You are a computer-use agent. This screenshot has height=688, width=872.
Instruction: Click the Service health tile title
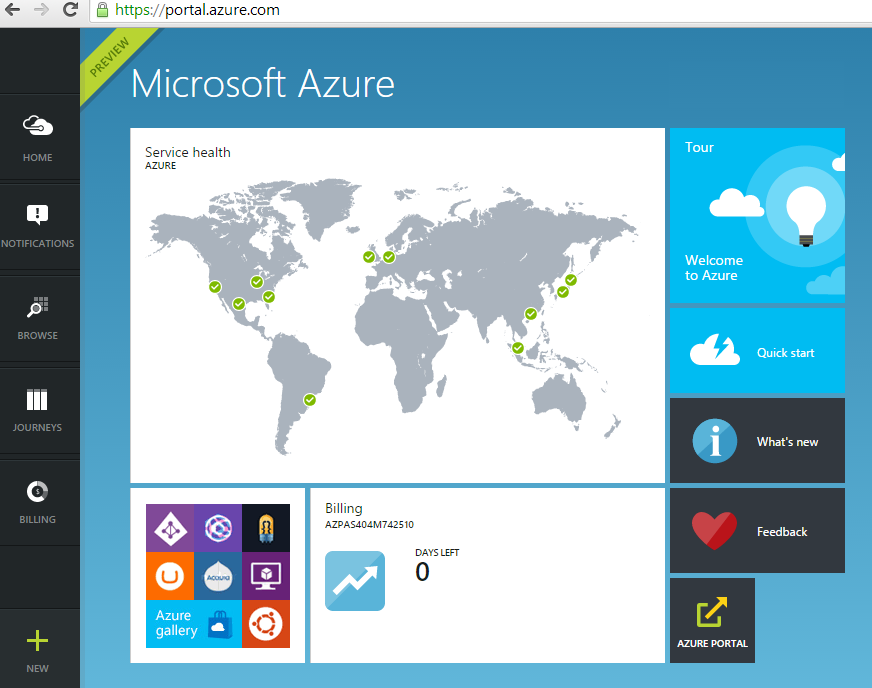(x=187, y=152)
